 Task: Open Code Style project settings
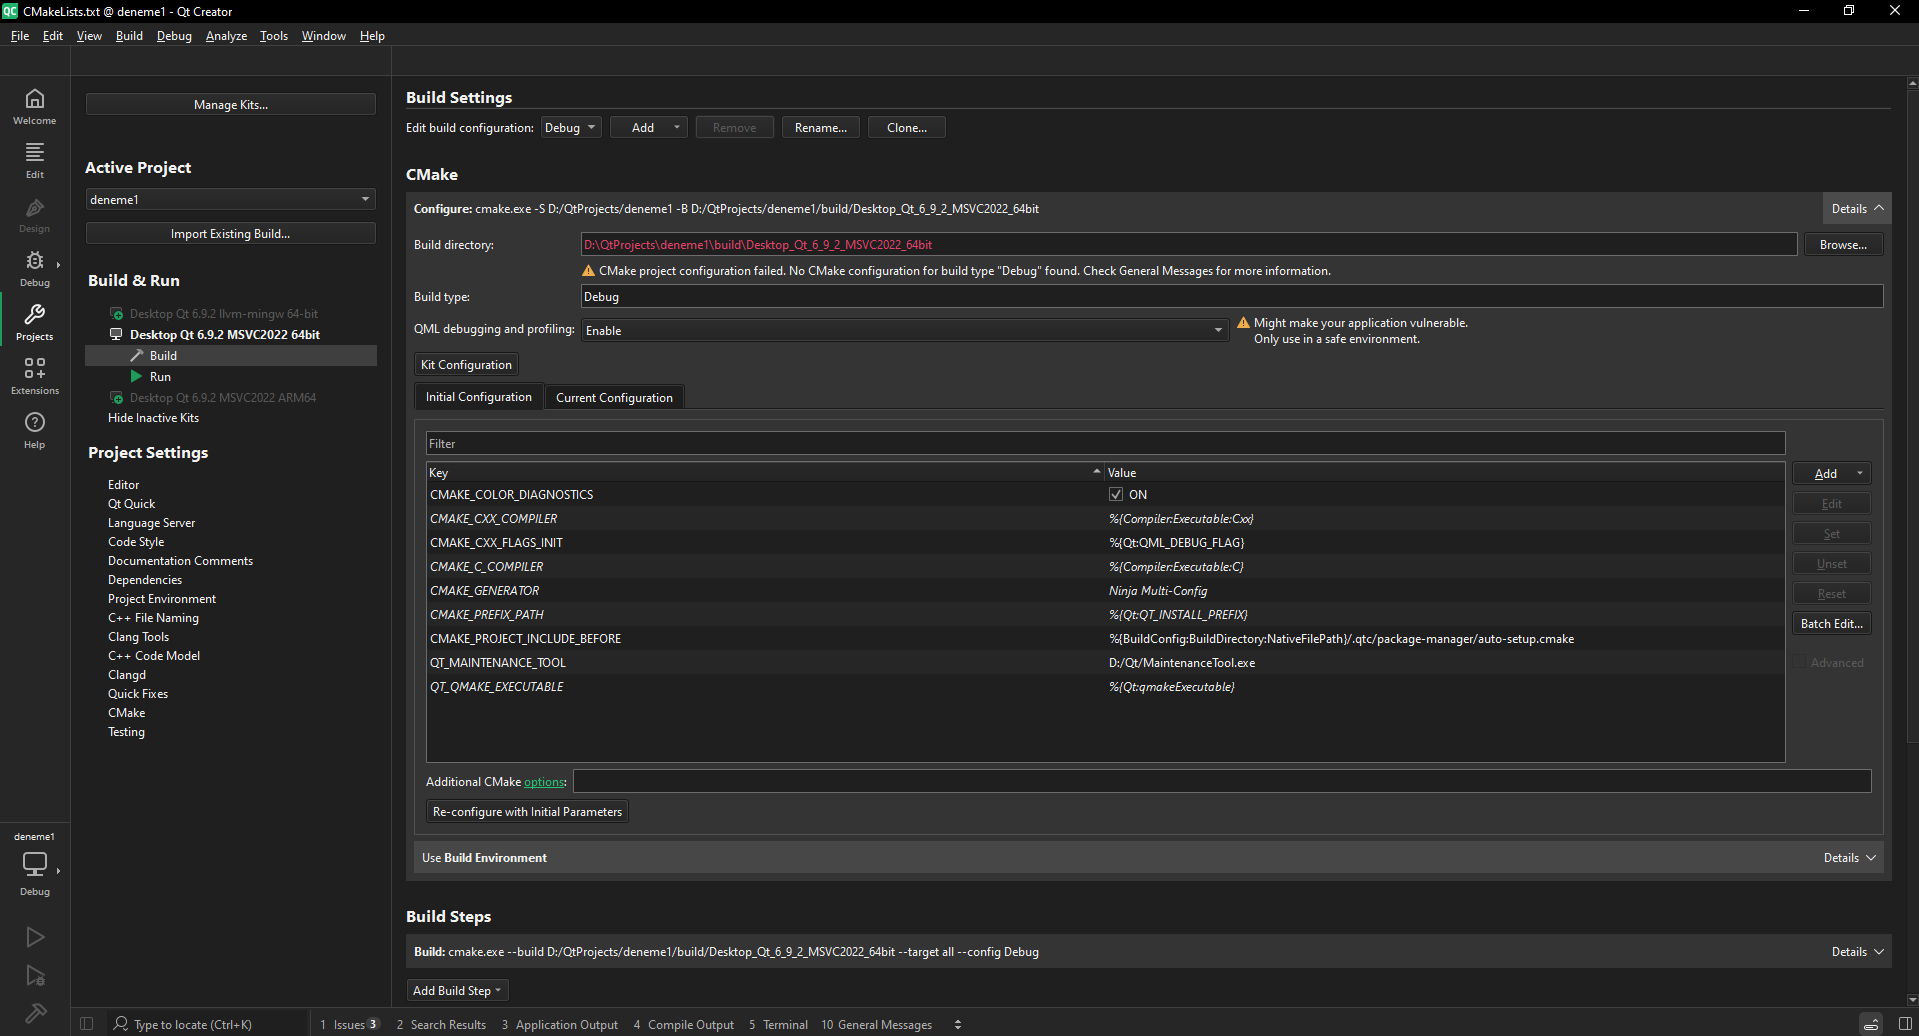[136, 542]
